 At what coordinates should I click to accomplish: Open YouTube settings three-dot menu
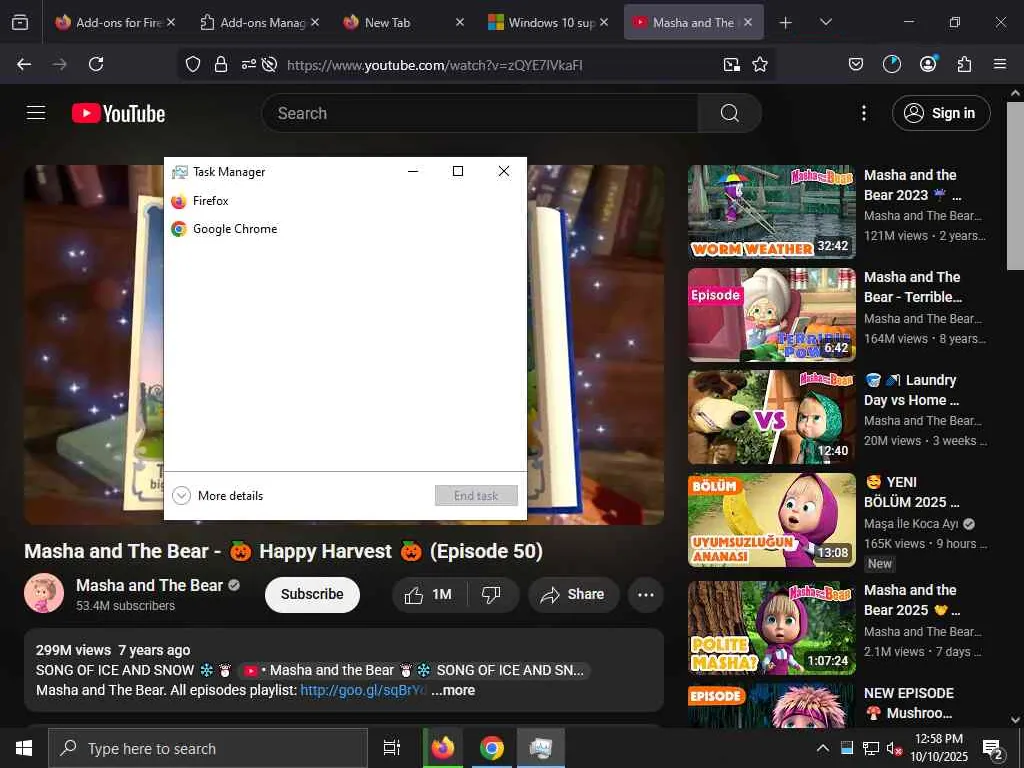click(863, 113)
